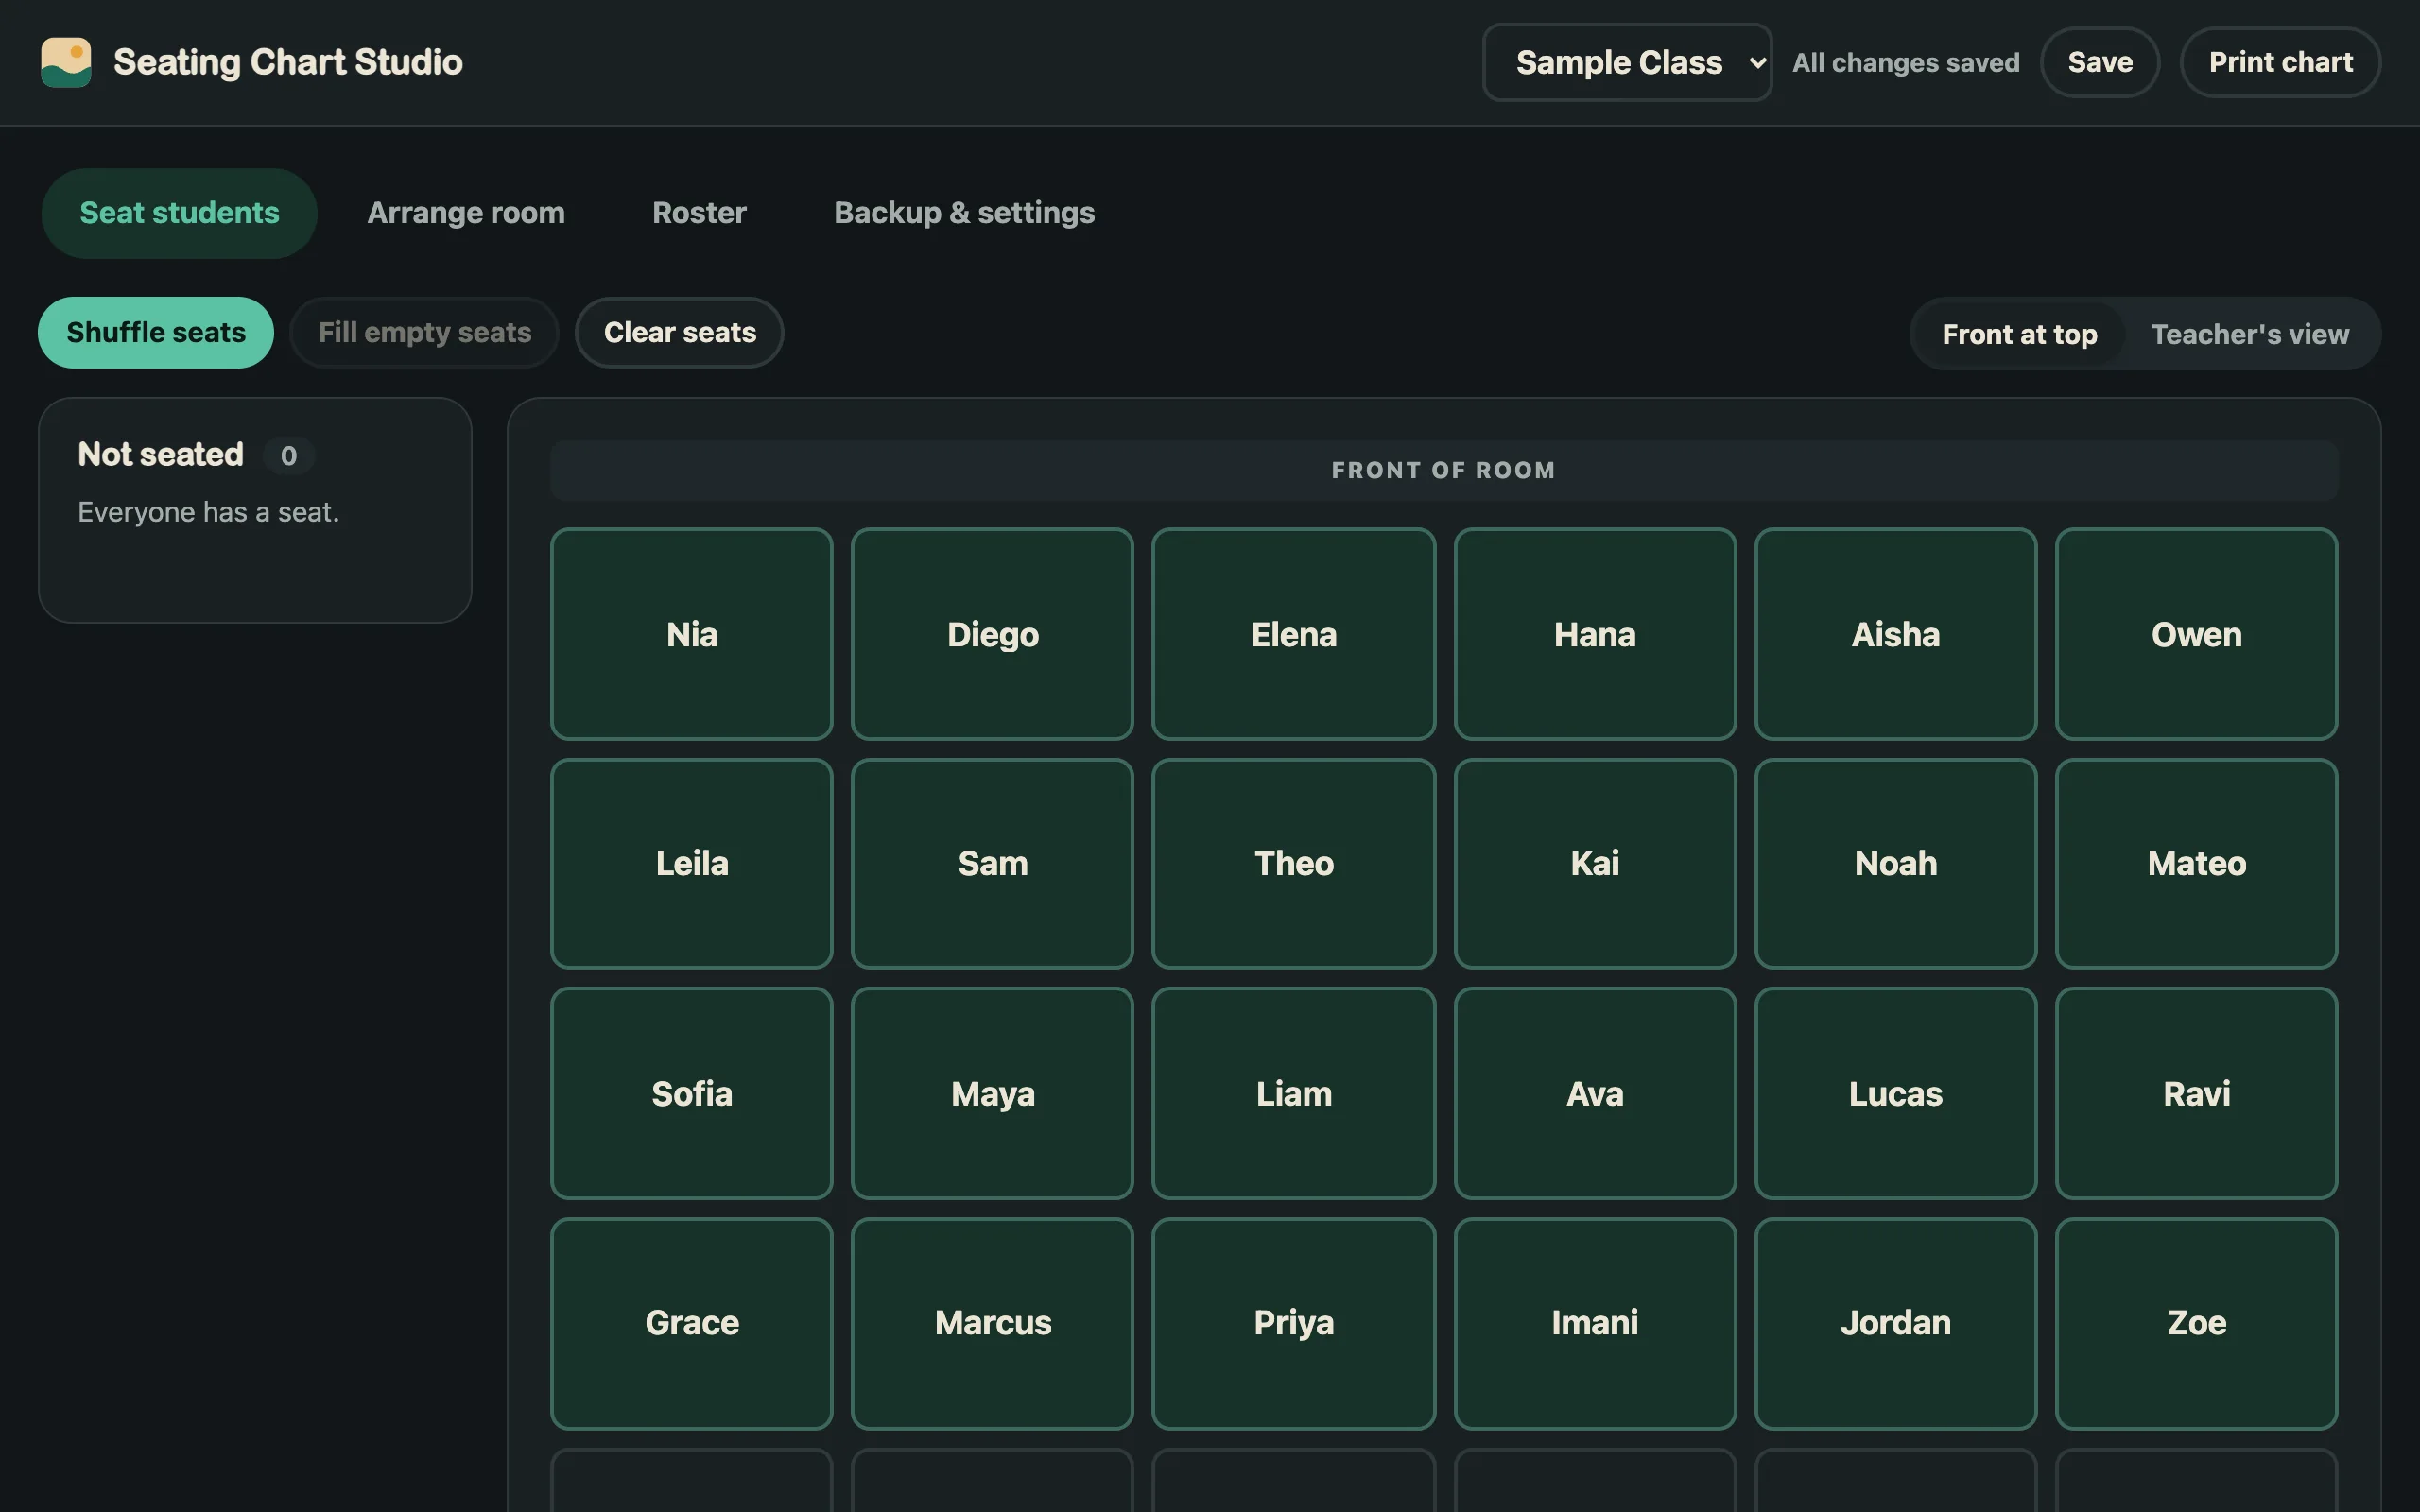Clear all seats

(679, 333)
